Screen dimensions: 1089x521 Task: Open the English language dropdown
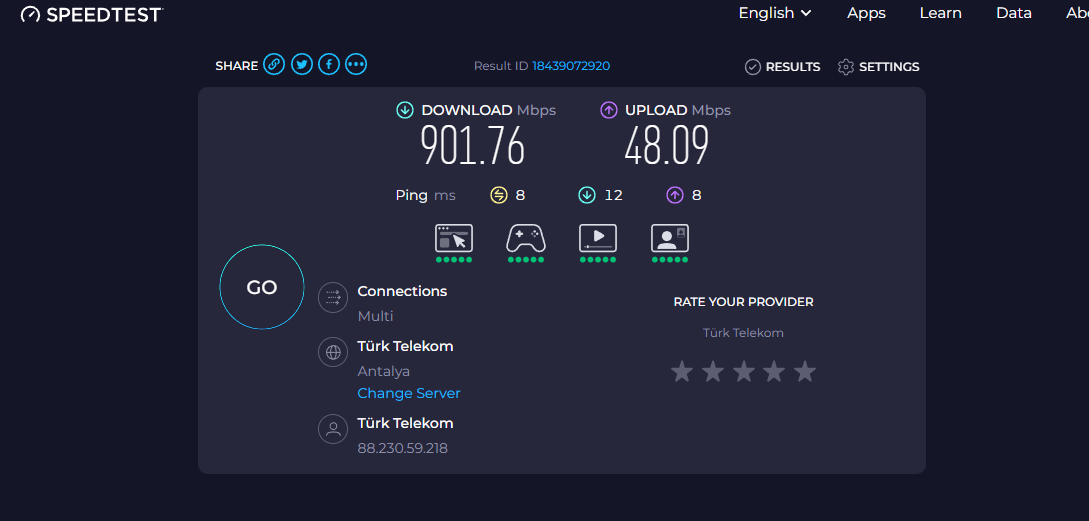775,13
